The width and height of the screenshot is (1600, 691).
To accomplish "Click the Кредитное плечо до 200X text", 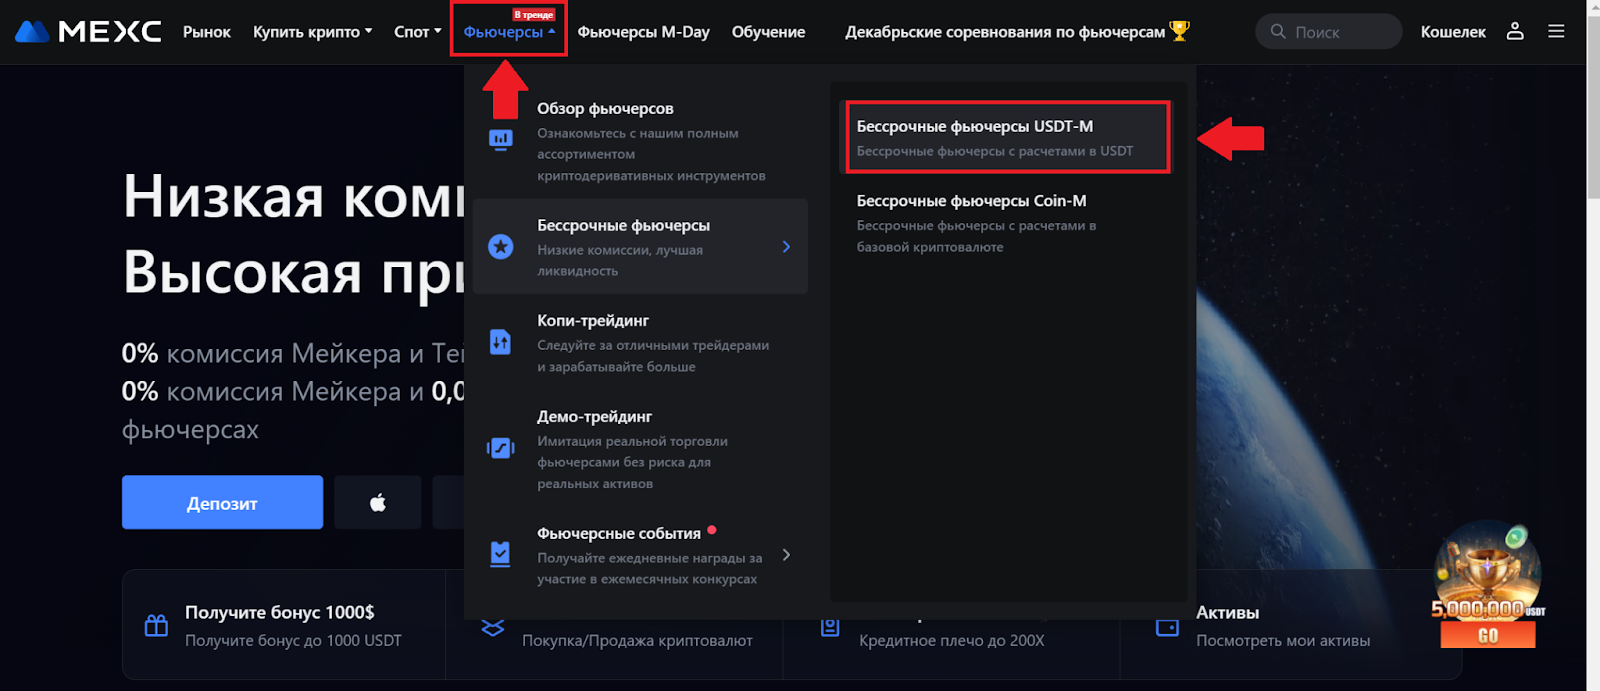I will [952, 640].
